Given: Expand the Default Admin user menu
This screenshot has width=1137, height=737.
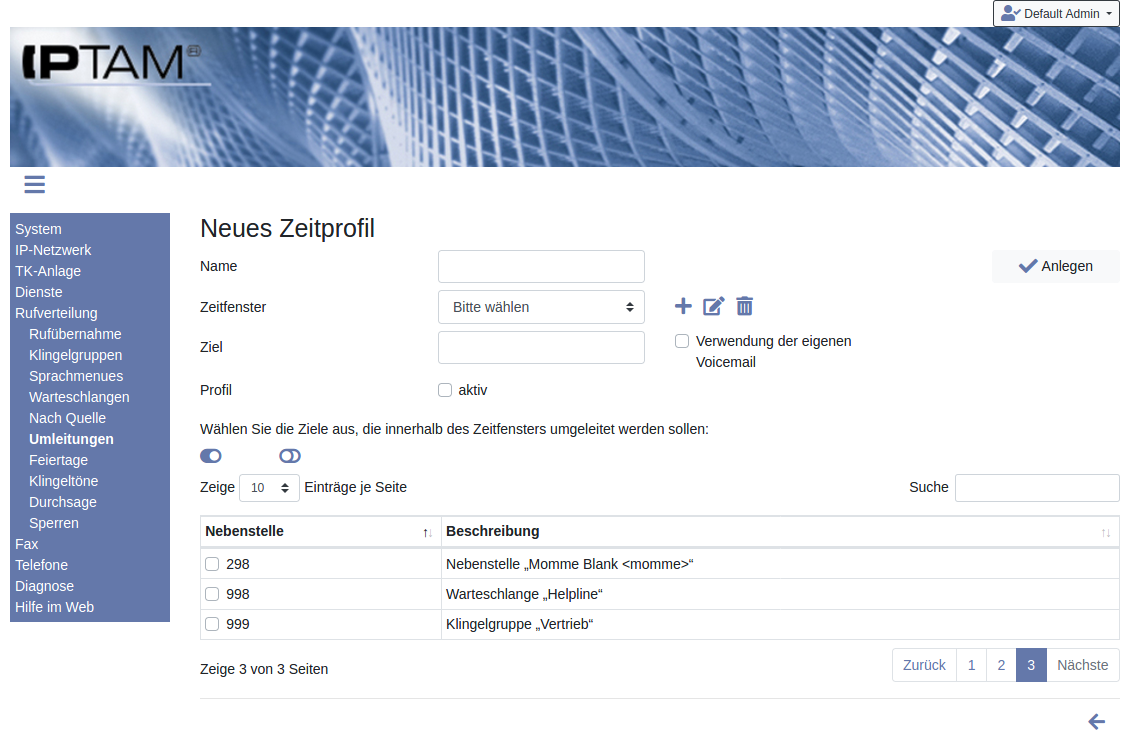Looking at the screenshot, I should [1055, 14].
